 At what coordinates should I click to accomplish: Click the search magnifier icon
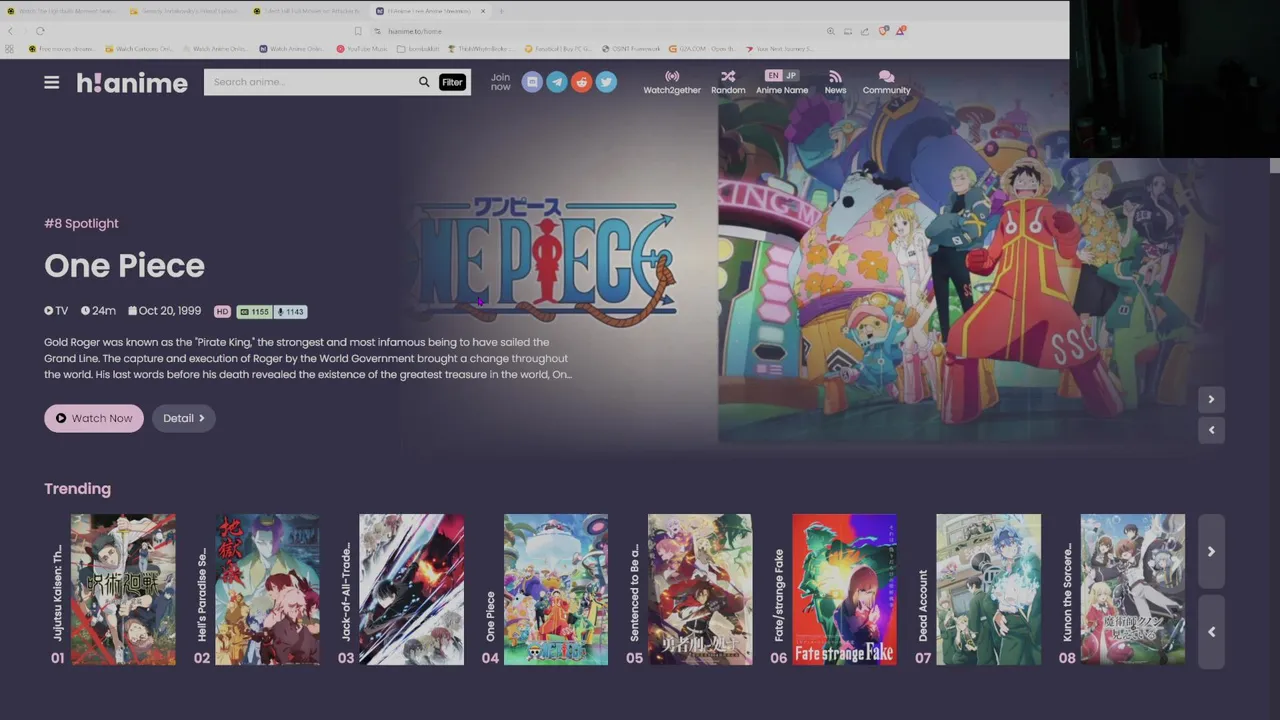tap(424, 82)
